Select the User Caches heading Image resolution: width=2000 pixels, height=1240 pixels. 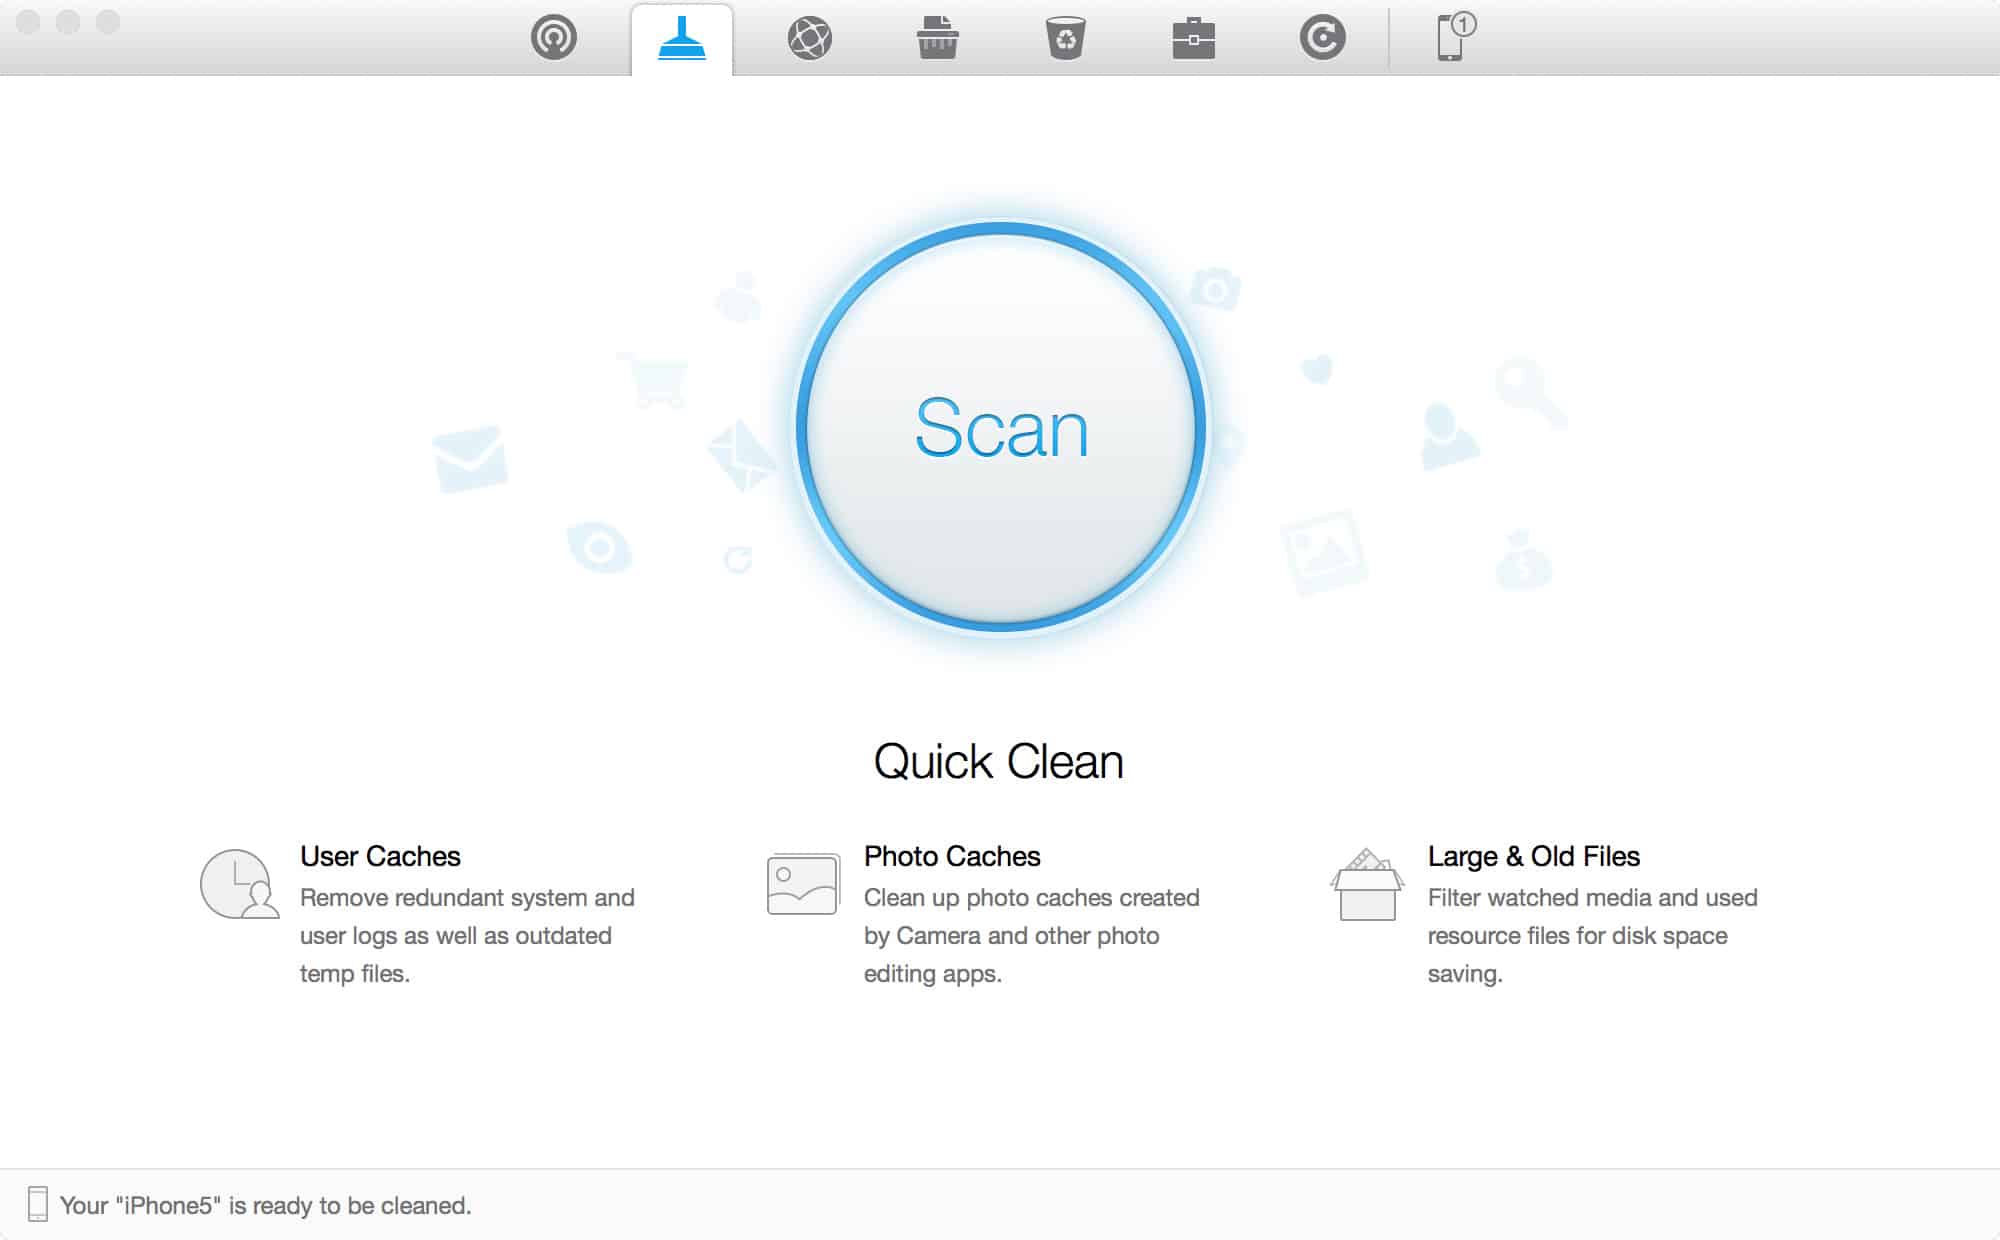click(x=380, y=856)
